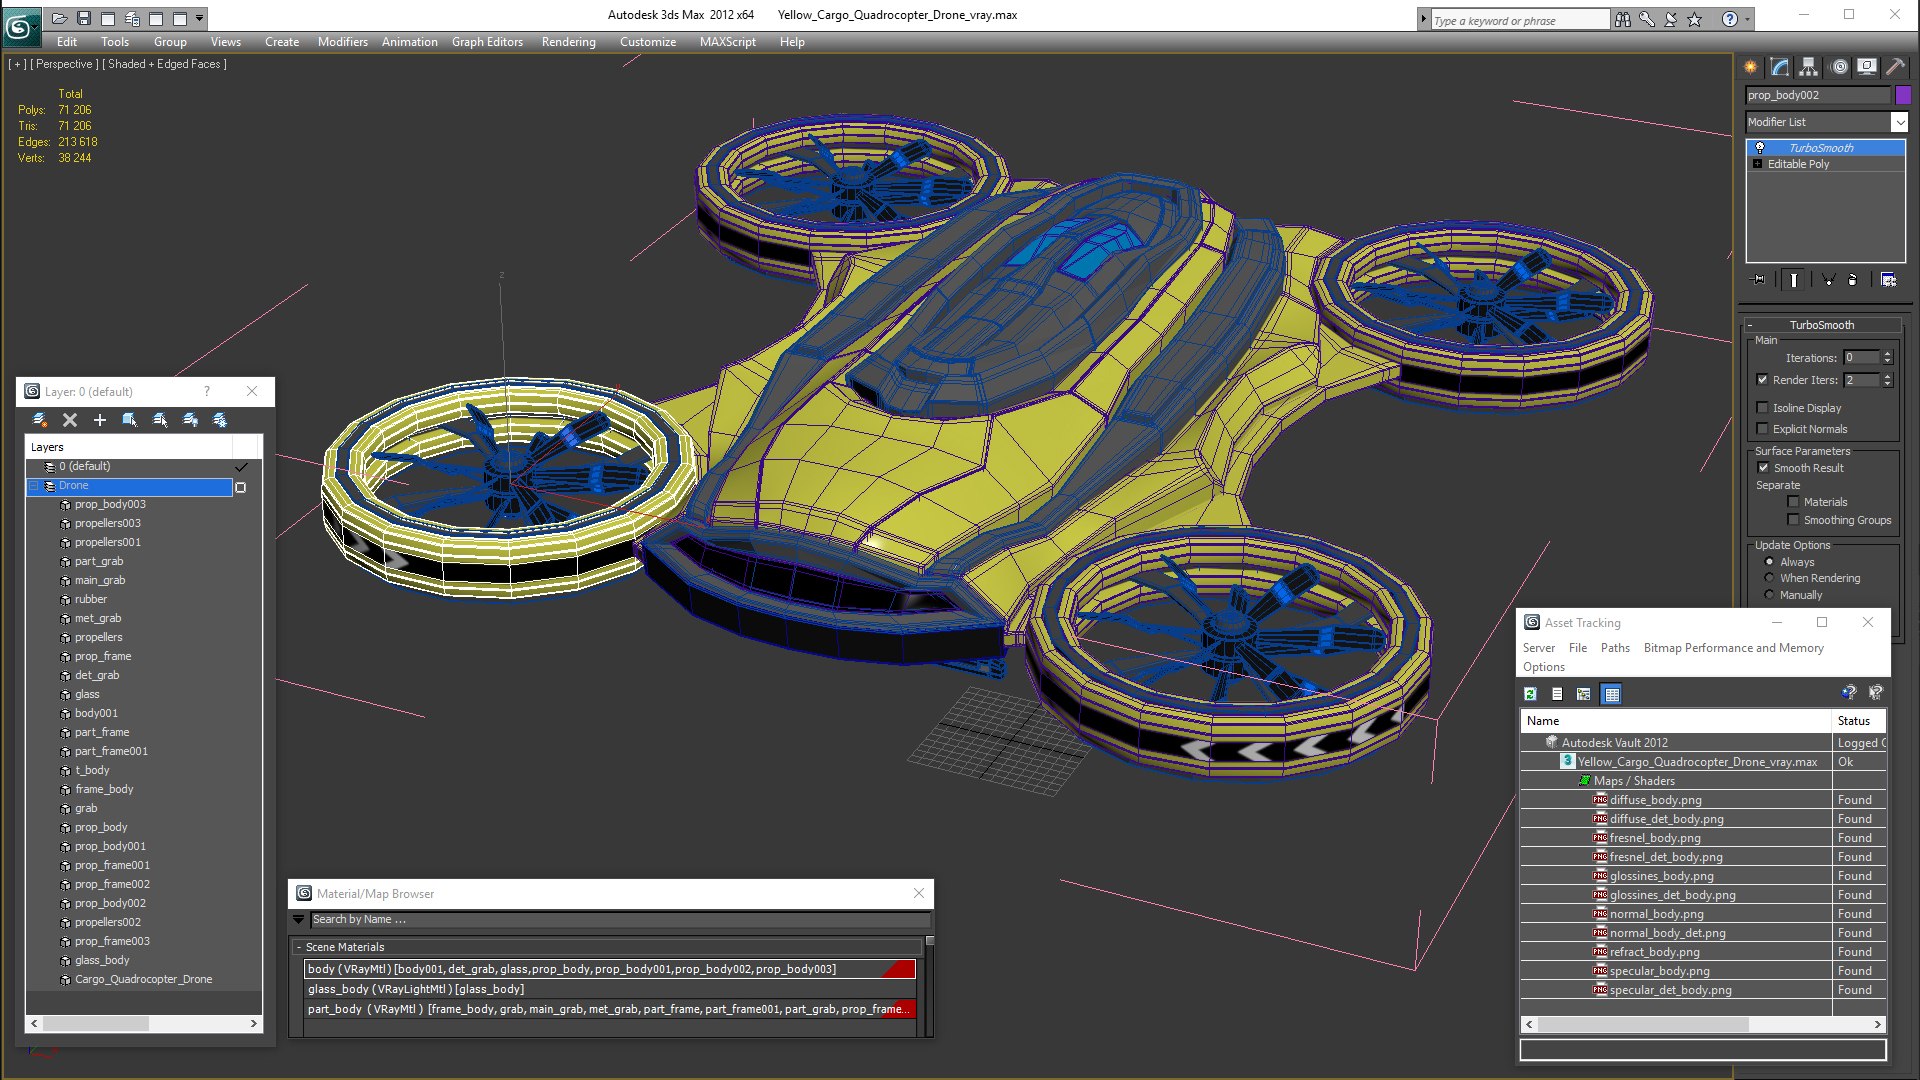Viewport: 1920px width, 1080px height.
Task: Collapse the Drone layer tree
Action: pos(34,486)
